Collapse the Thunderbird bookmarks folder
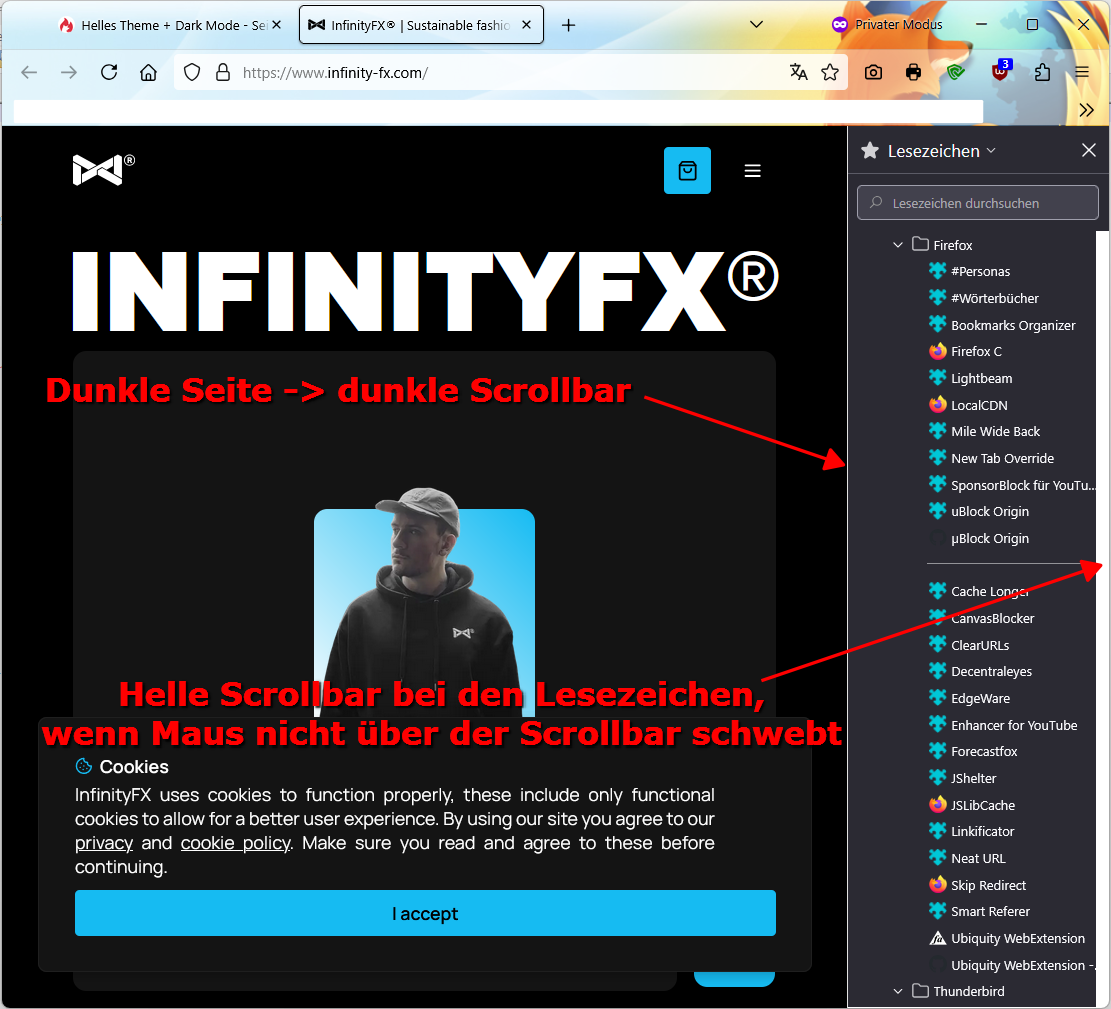1111x1009 pixels. click(898, 991)
